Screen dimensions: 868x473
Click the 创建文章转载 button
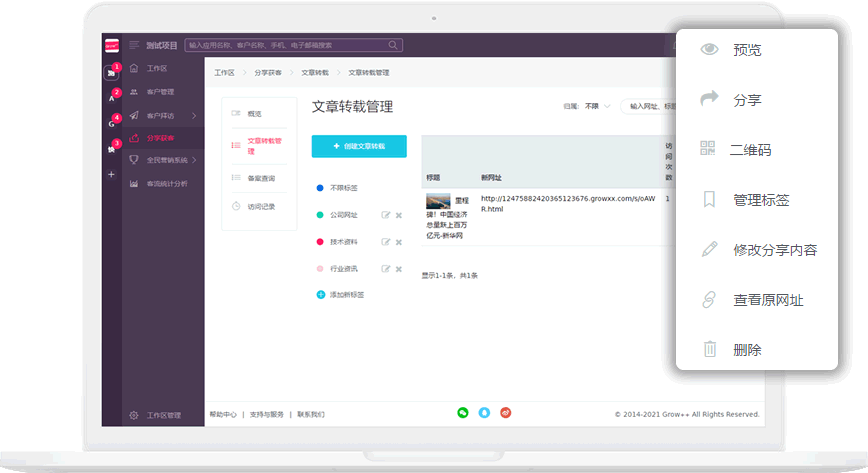pos(359,146)
